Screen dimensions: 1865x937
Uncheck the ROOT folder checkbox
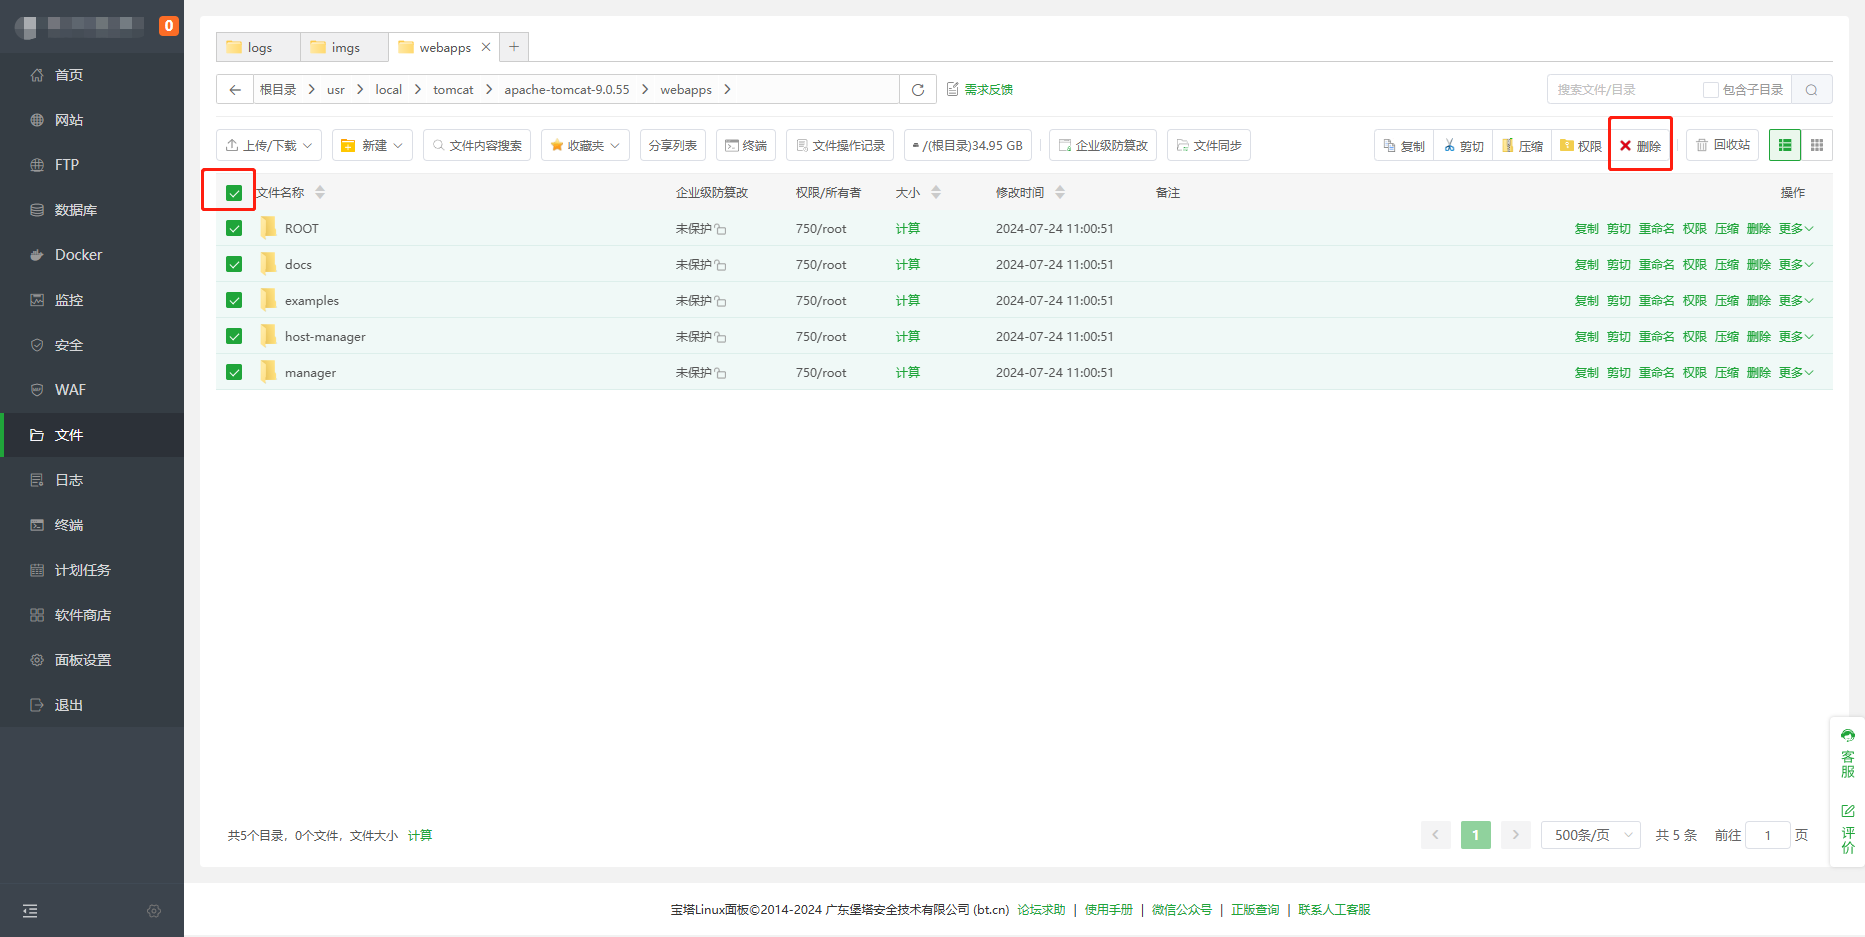point(234,229)
